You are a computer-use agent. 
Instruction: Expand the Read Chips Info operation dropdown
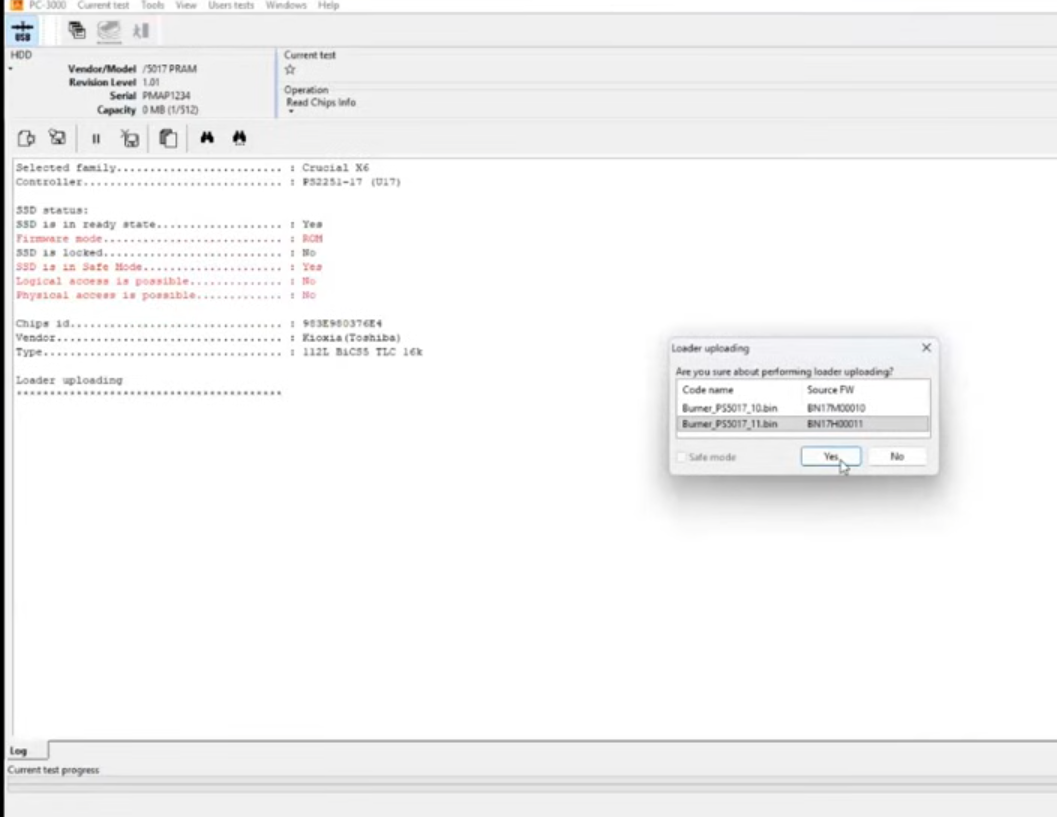290,111
